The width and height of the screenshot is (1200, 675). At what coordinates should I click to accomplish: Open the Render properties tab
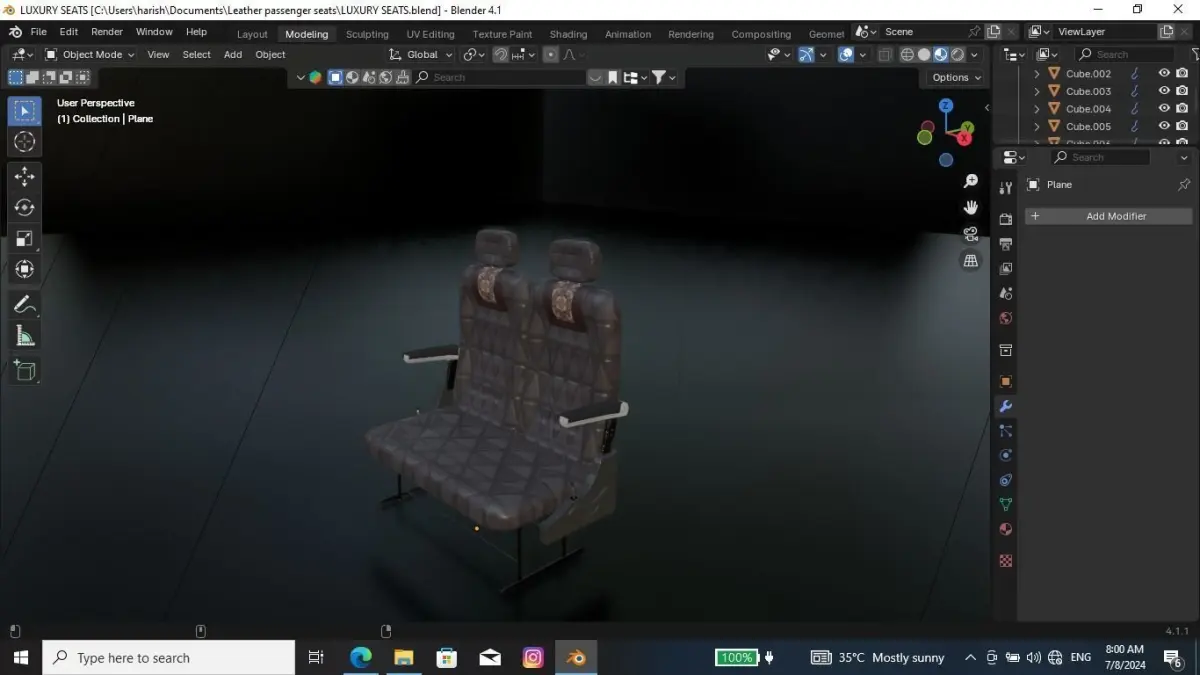click(x=1006, y=219)
